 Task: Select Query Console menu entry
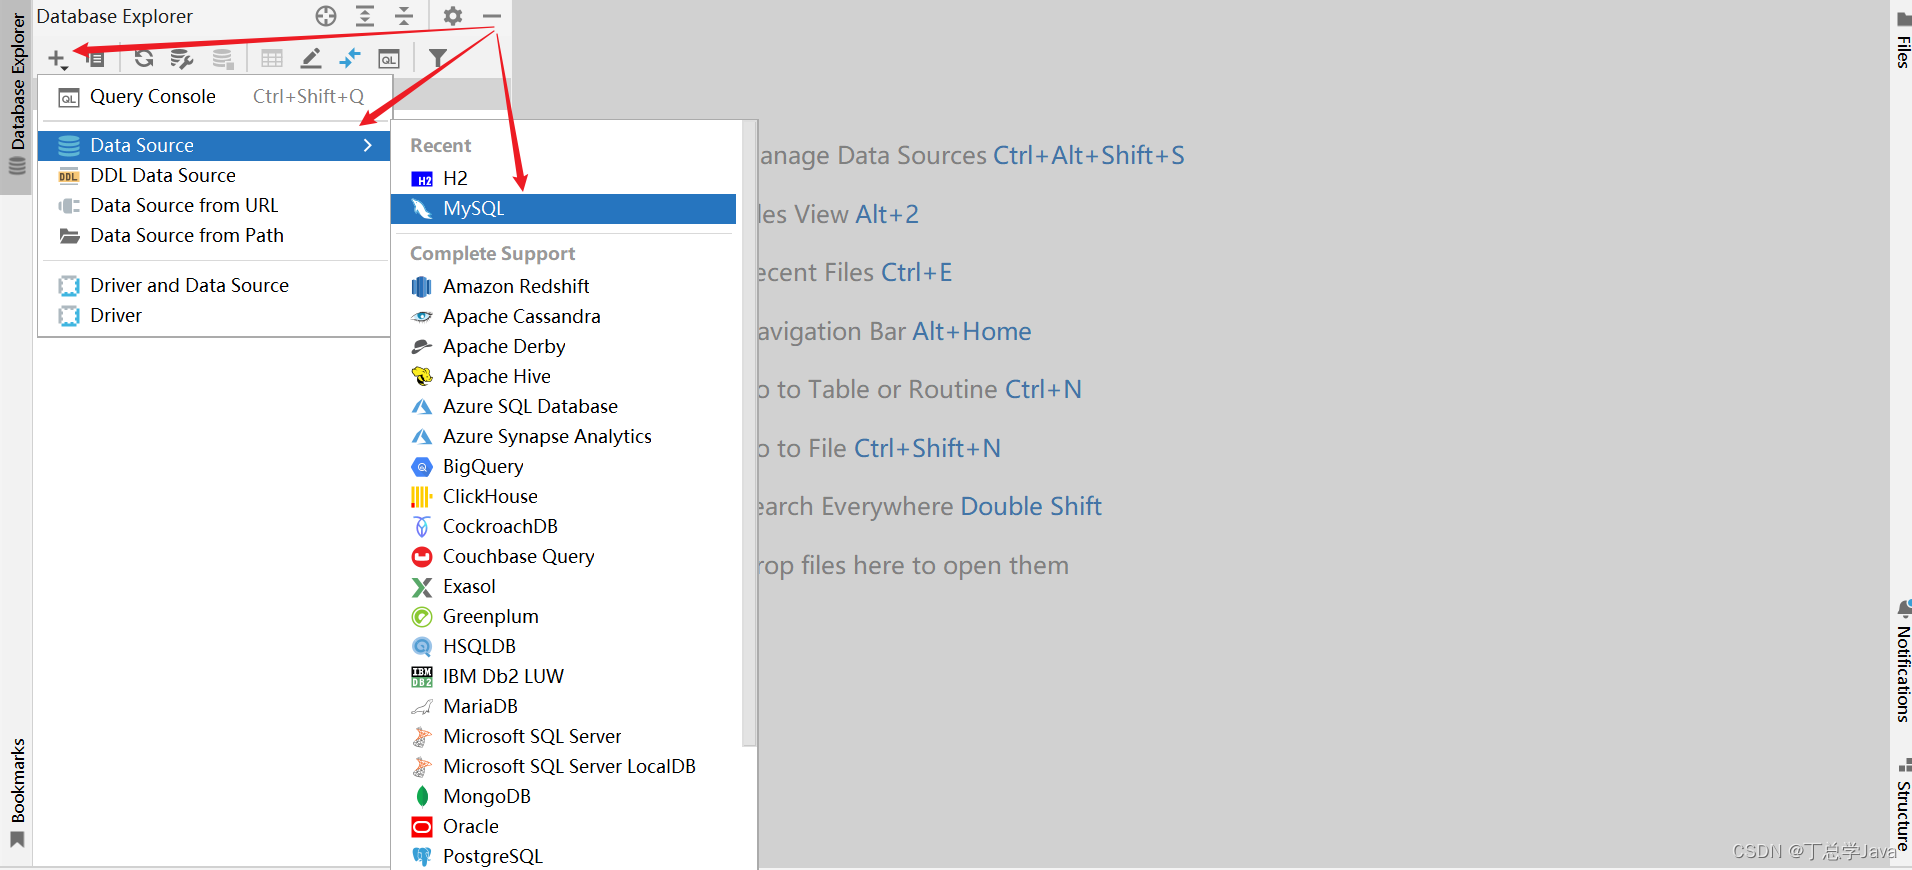tap(214, 97)
